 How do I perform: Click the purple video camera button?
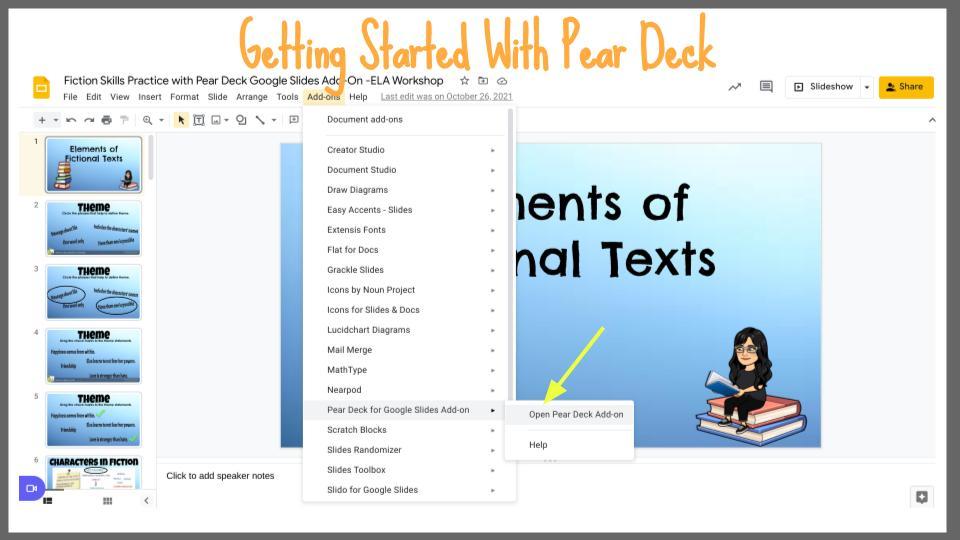(32, 488)
